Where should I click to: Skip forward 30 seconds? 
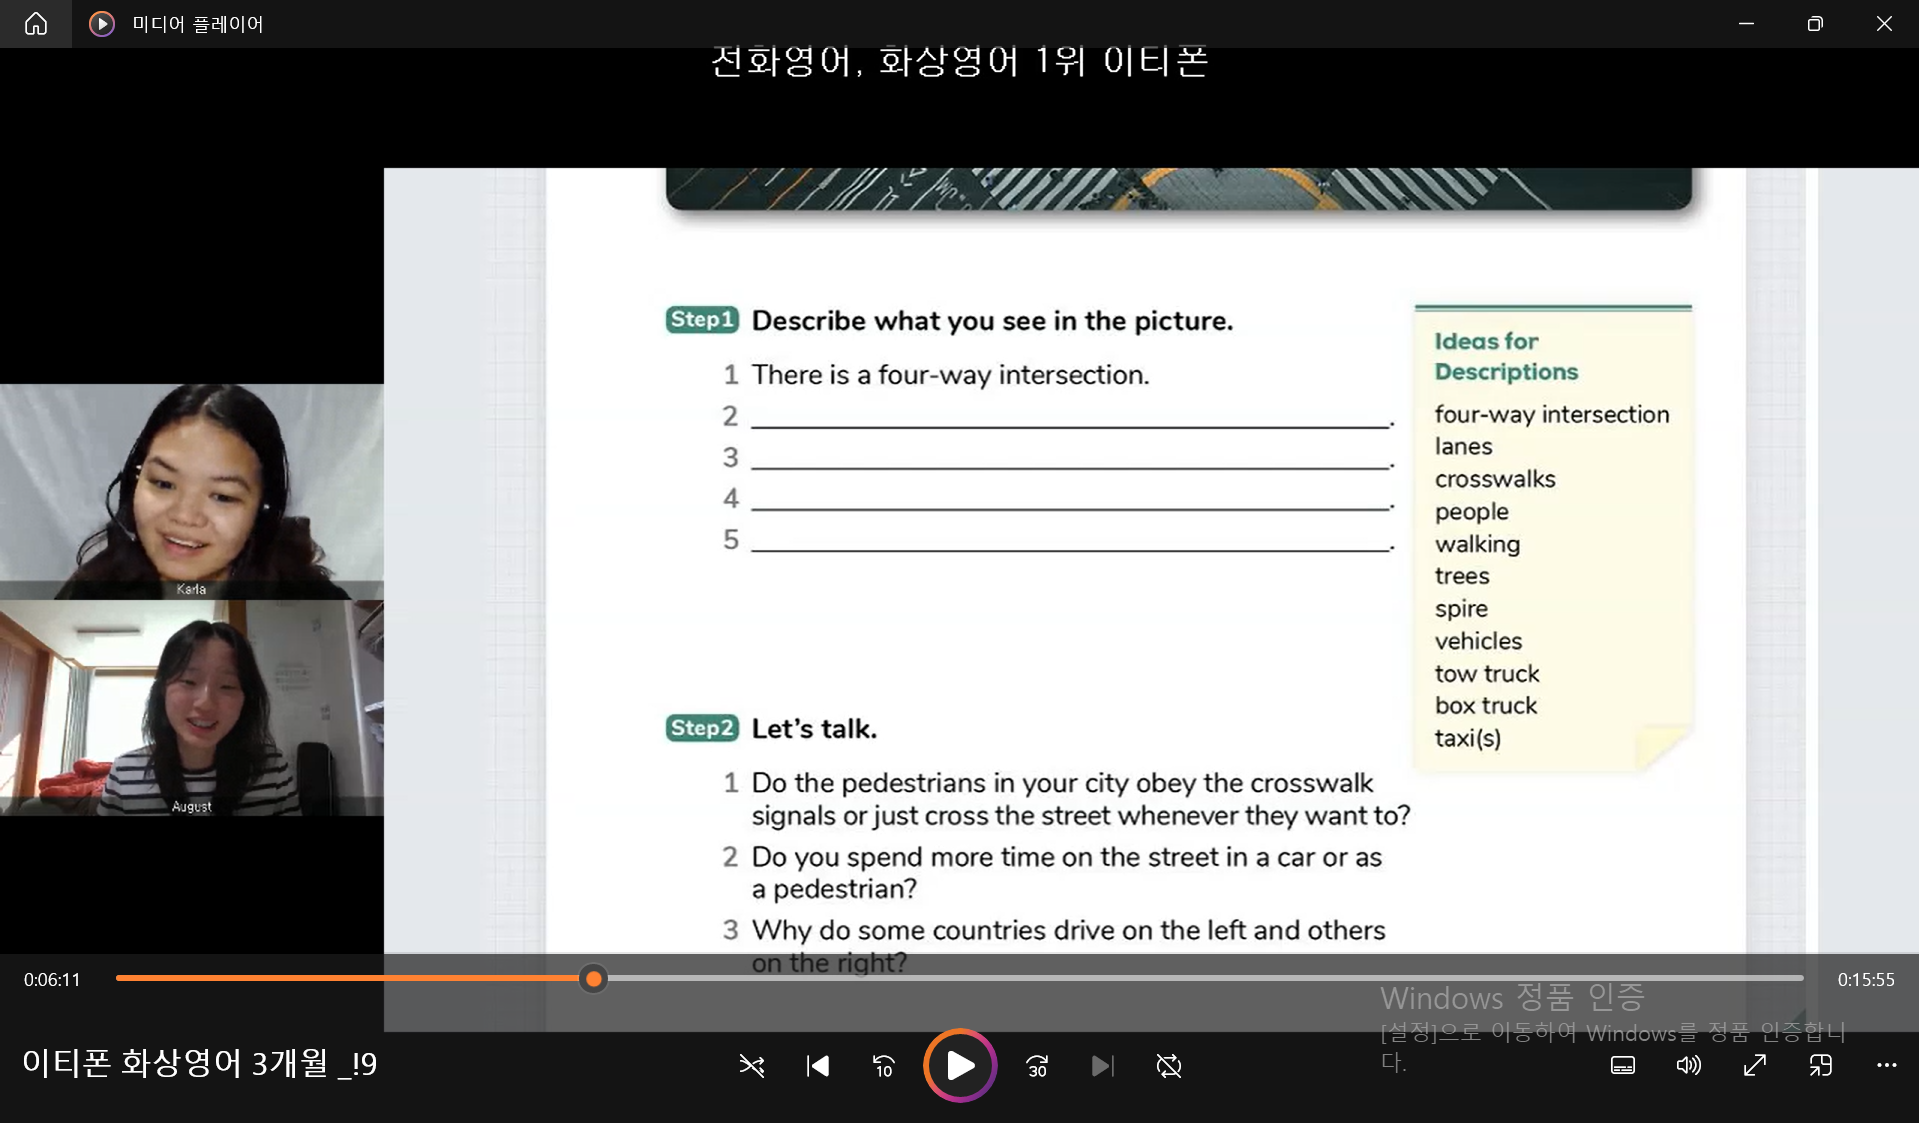pos(1037,1066)
